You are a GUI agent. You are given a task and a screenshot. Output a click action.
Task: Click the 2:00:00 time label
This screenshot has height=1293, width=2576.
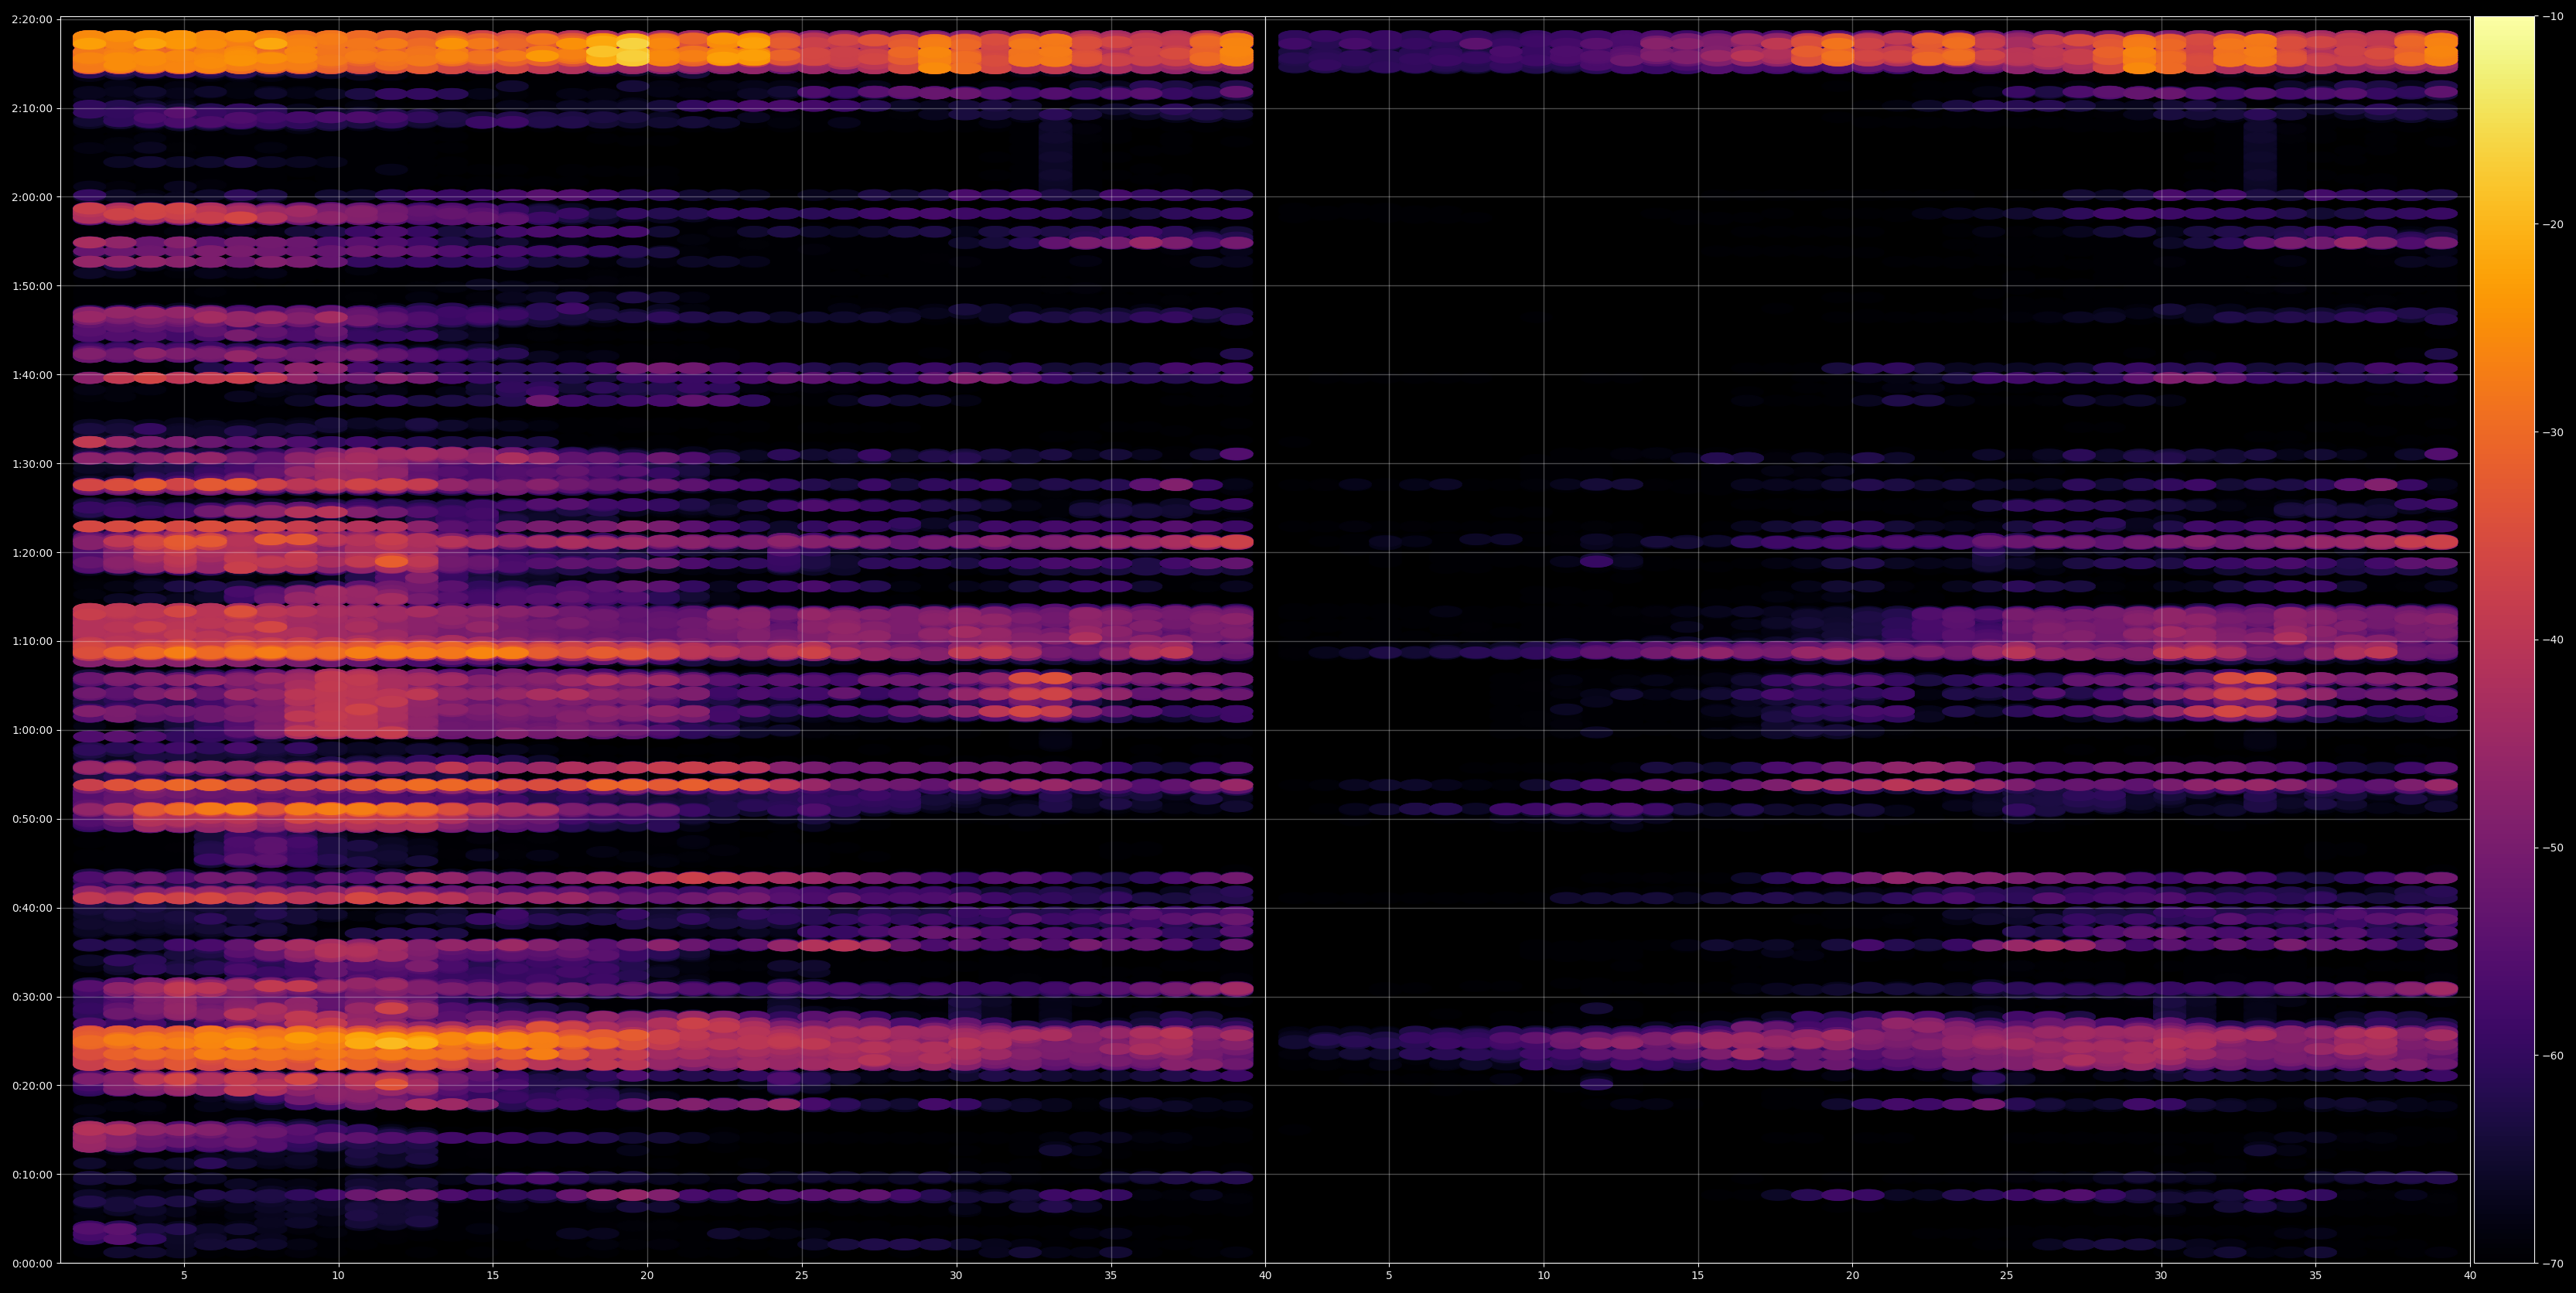coord(31,197)
